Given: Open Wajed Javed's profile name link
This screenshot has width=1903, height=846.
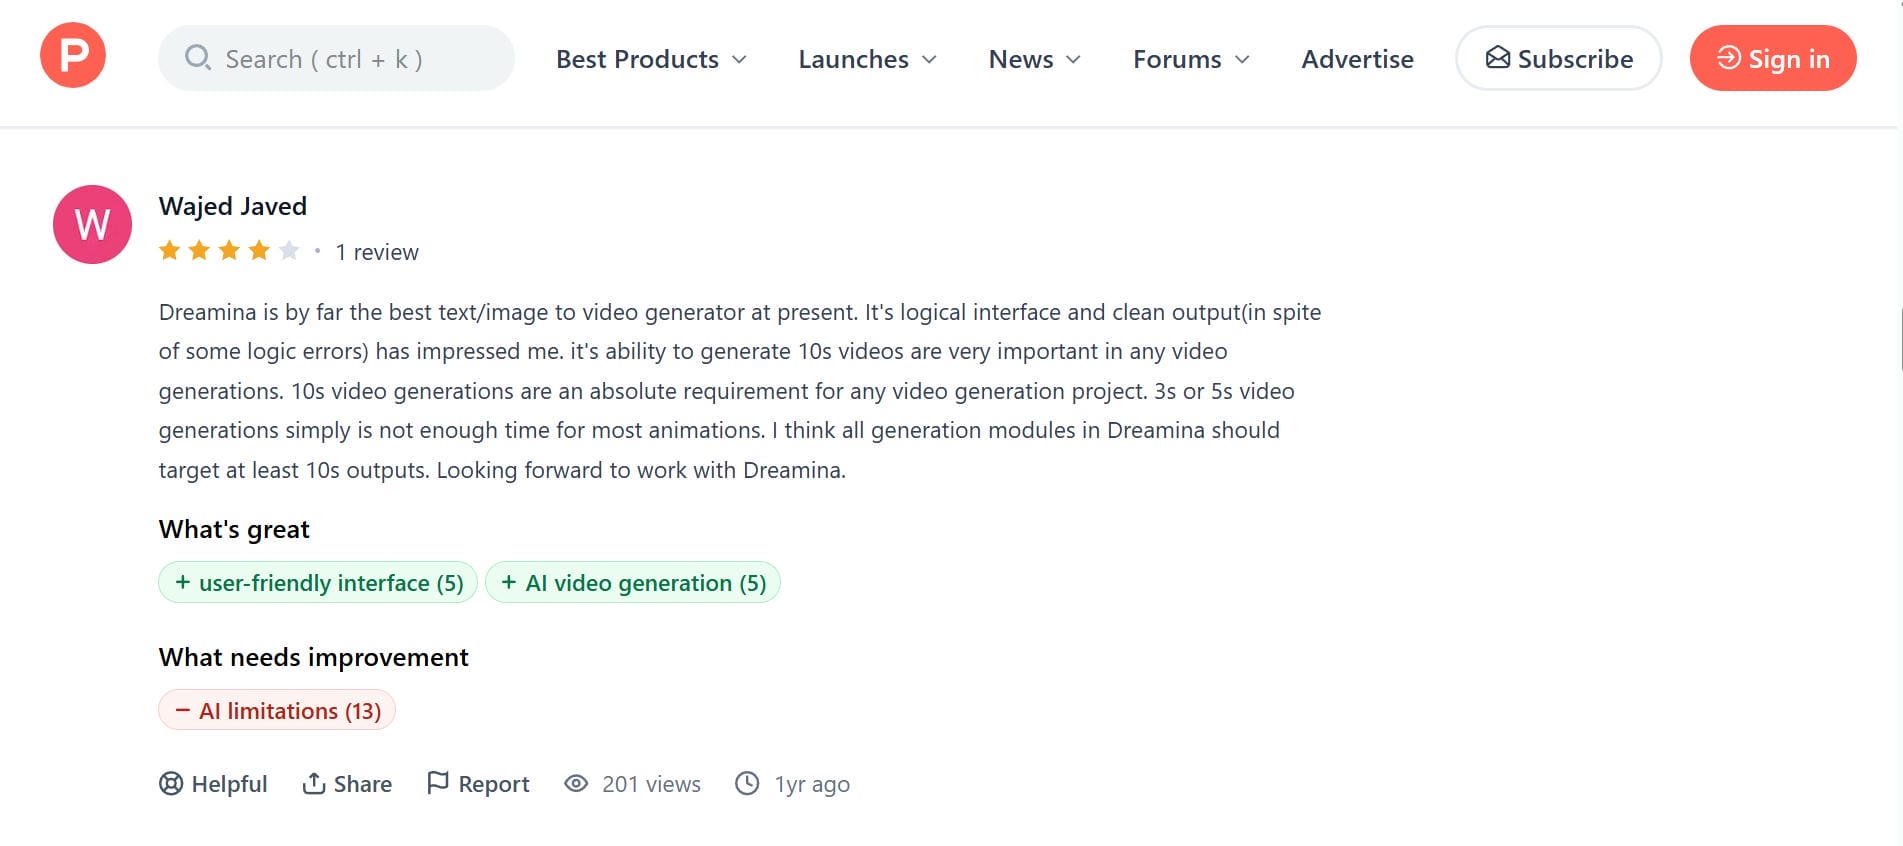Looking at the screenshot, I should point(232,206).
